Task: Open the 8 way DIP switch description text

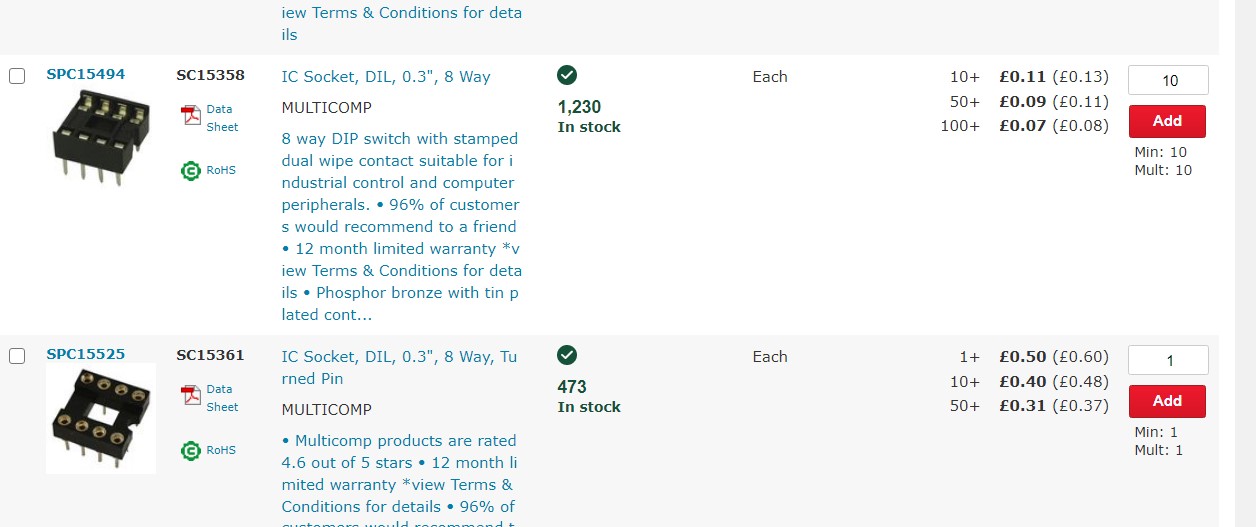Action: click(x=402, y=226)
